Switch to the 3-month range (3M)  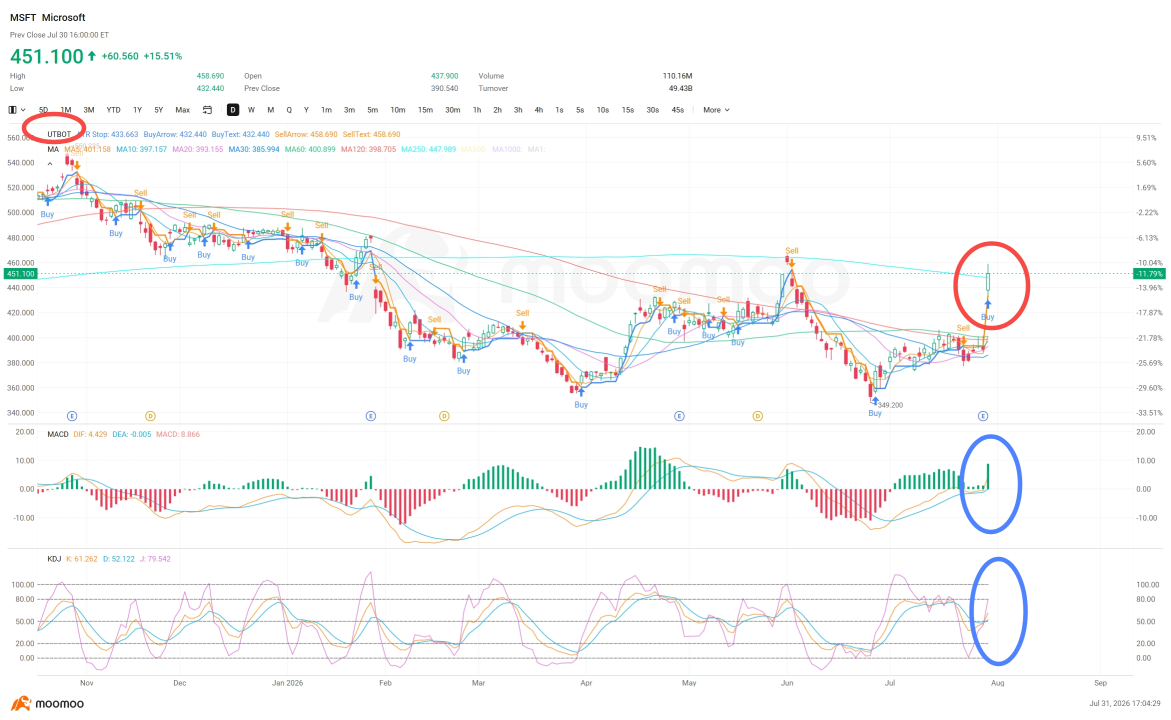pos(89,110)
